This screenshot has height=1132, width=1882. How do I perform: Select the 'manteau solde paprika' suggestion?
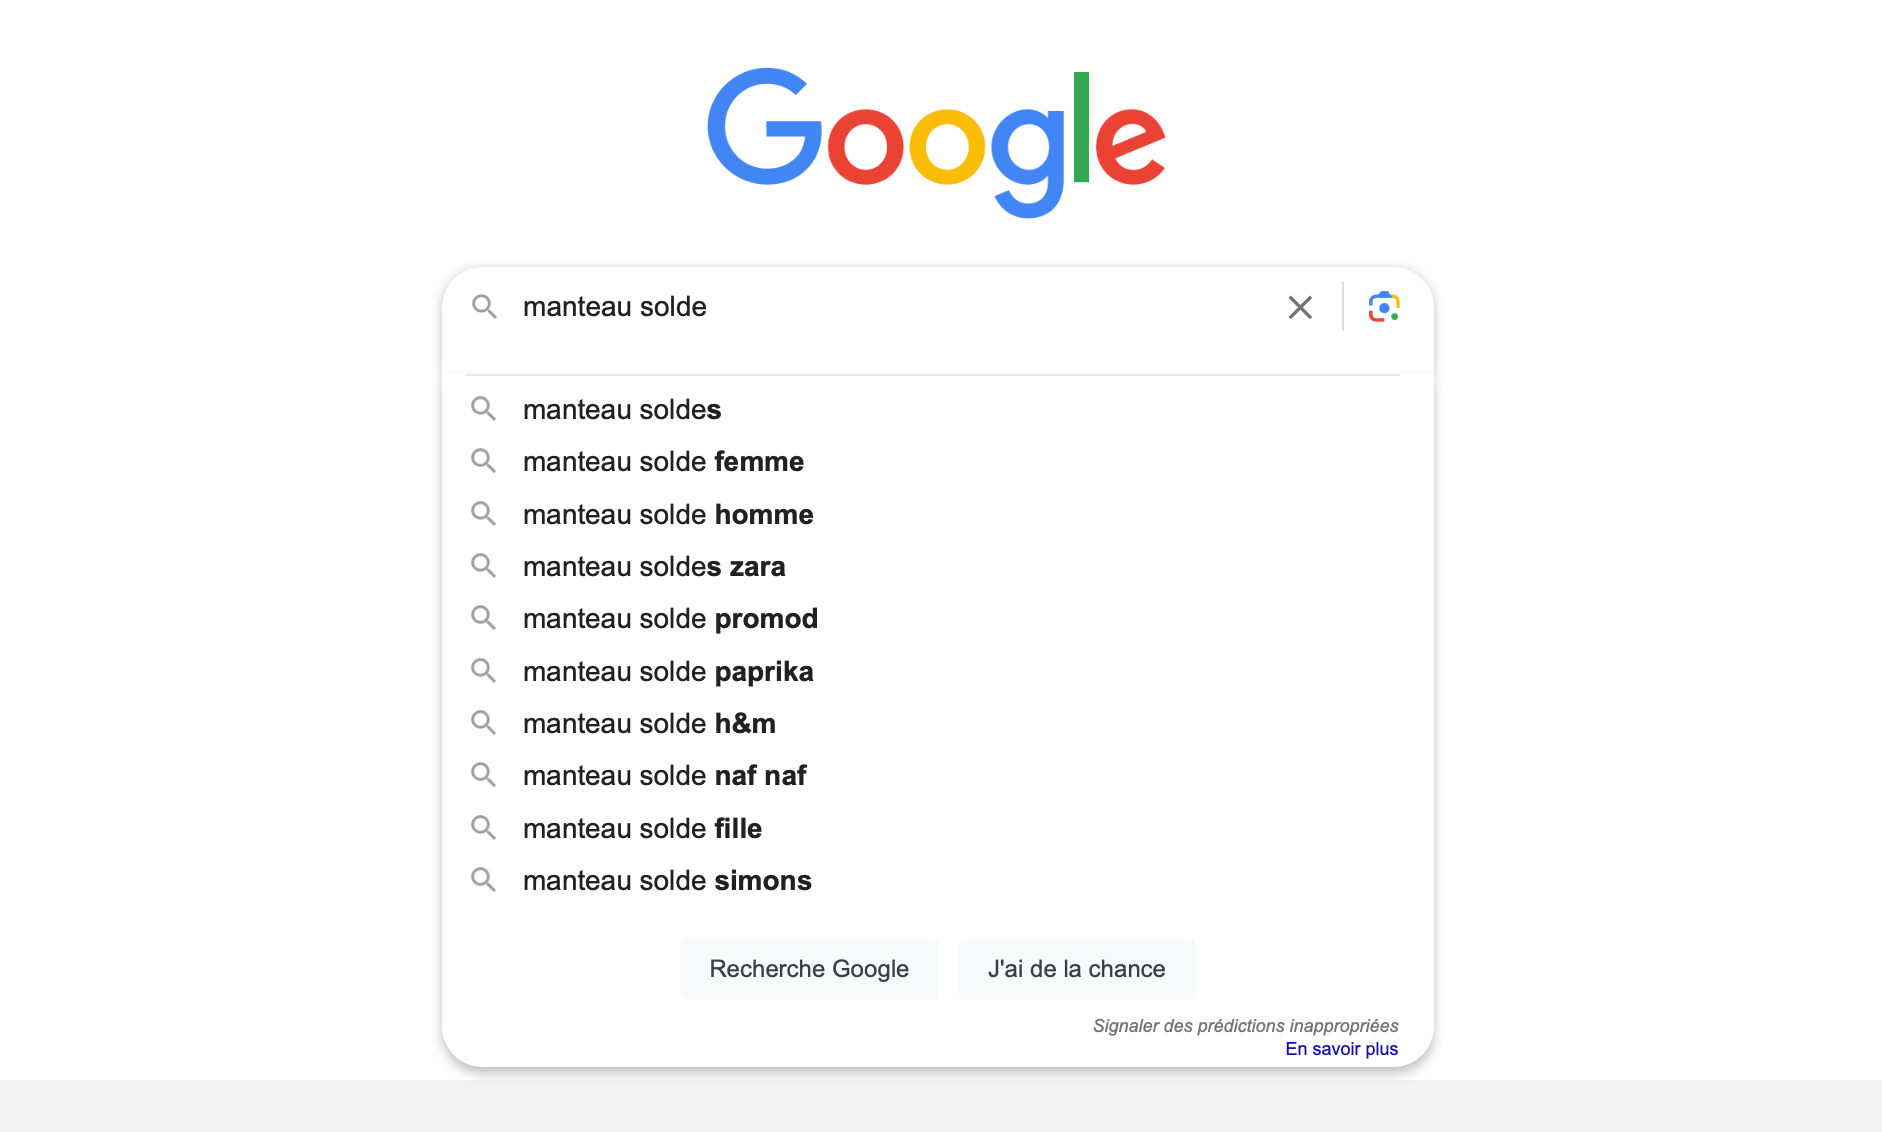937,671
